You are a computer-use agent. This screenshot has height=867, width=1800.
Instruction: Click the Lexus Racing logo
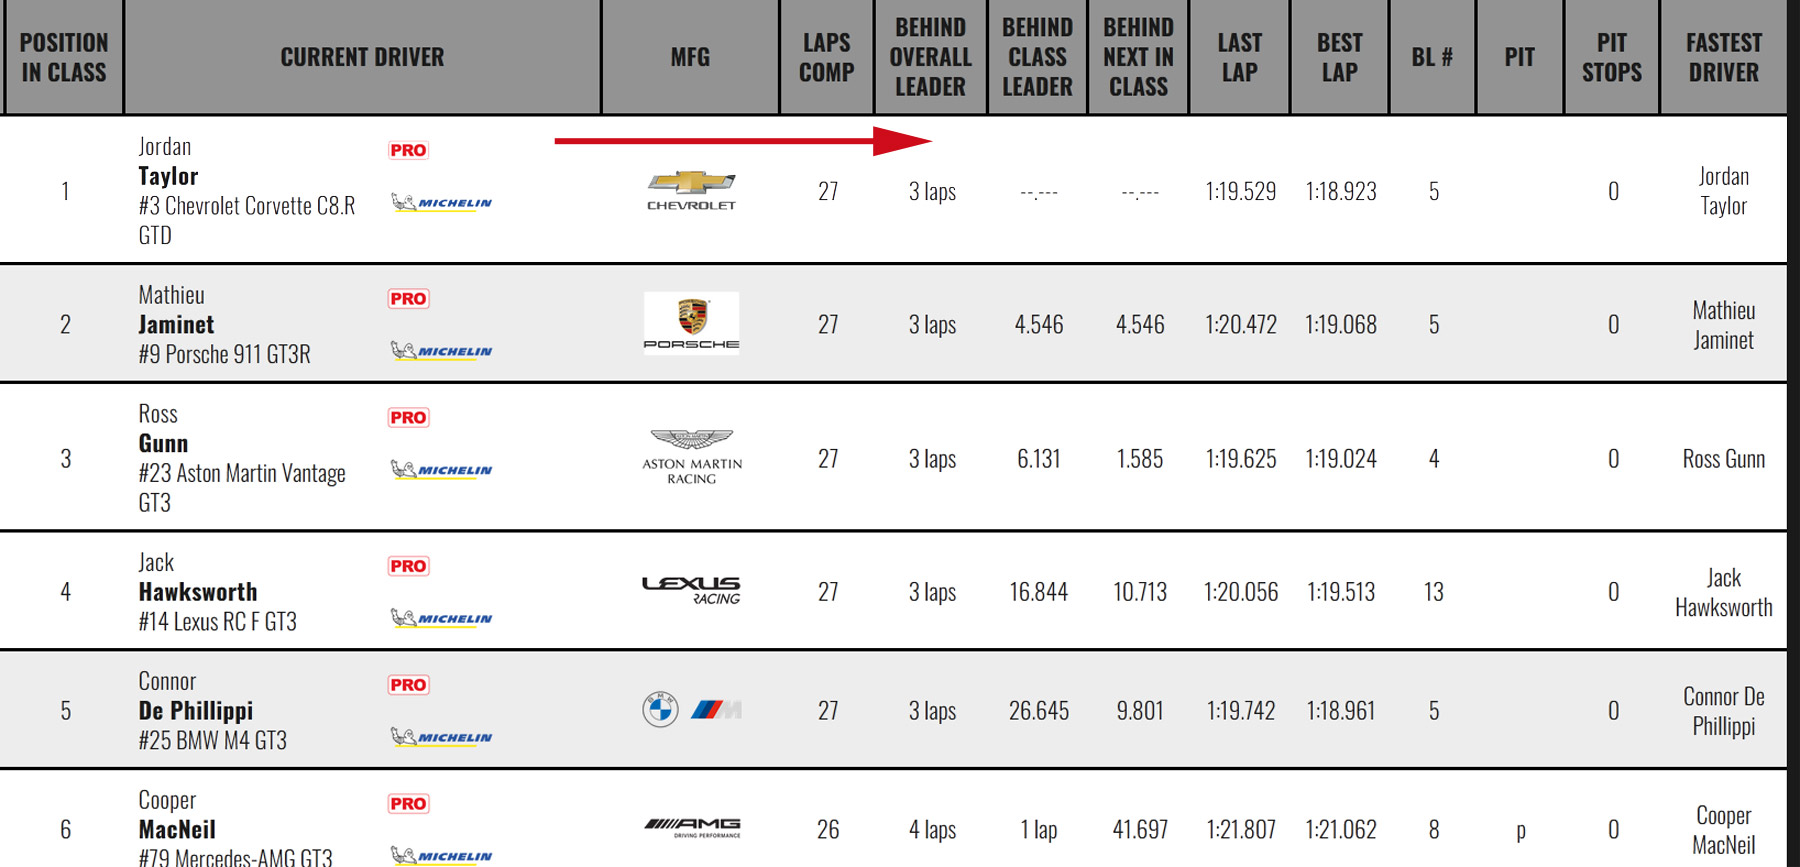pos(691,590)
